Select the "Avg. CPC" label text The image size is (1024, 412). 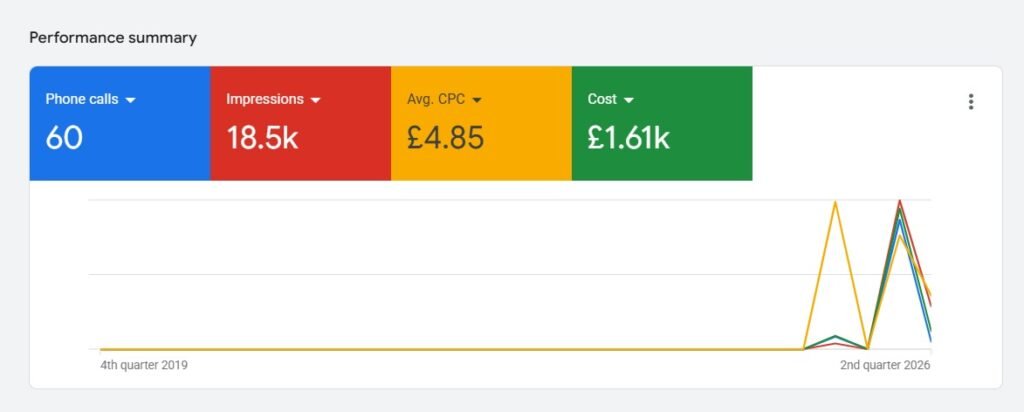[x=436, y=100]
